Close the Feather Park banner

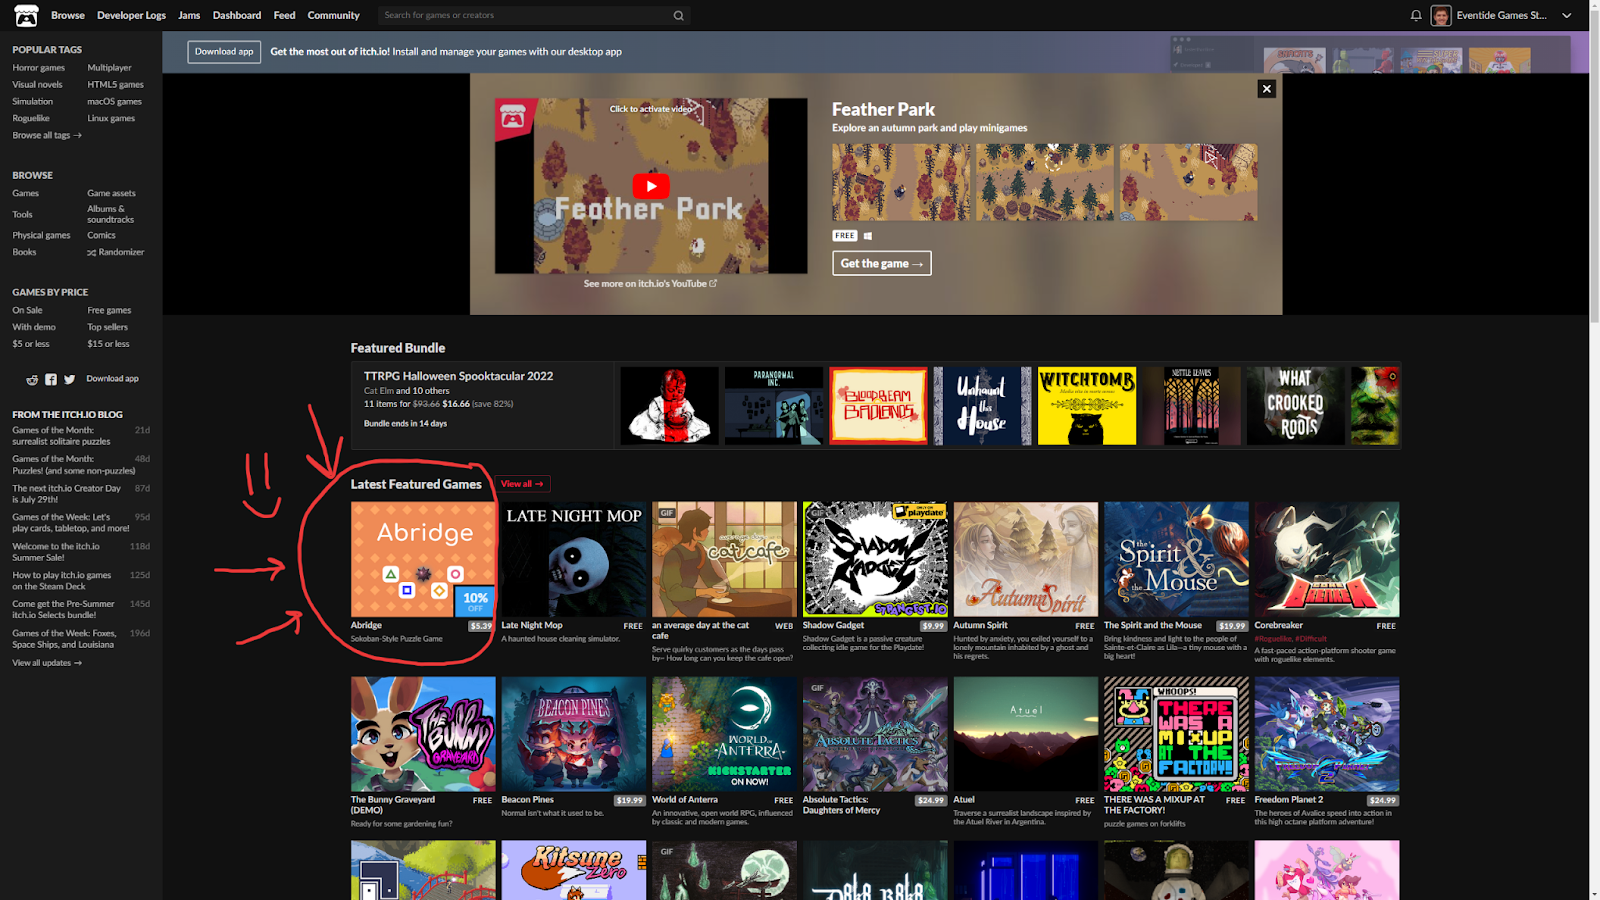click(x=1266, y=89)
